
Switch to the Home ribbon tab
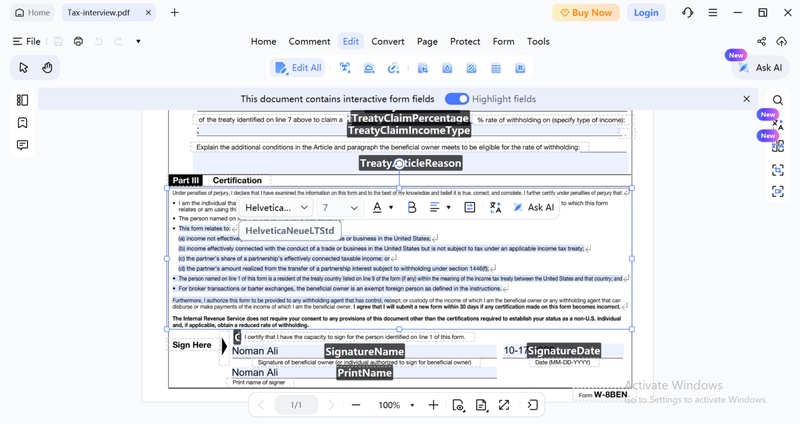pyautogui.click(x=263, y=41)
